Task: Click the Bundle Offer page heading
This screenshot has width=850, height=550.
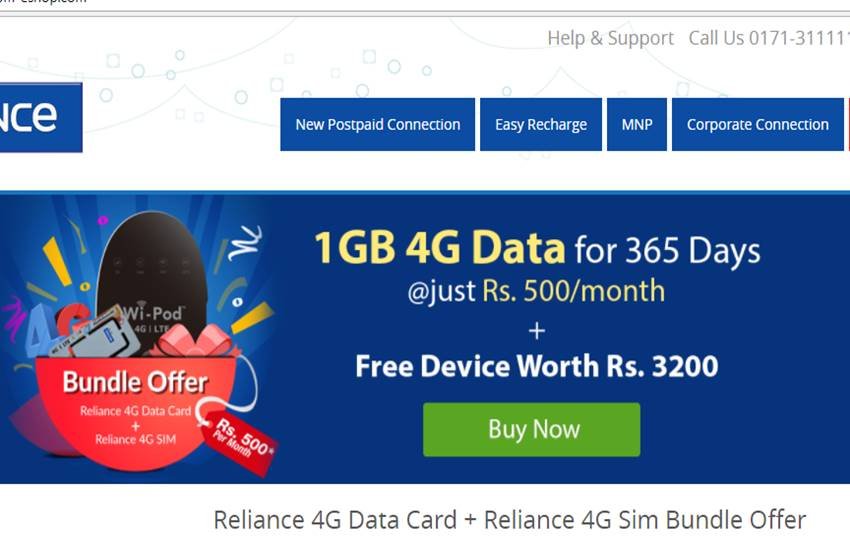Action: pos(510,520)
